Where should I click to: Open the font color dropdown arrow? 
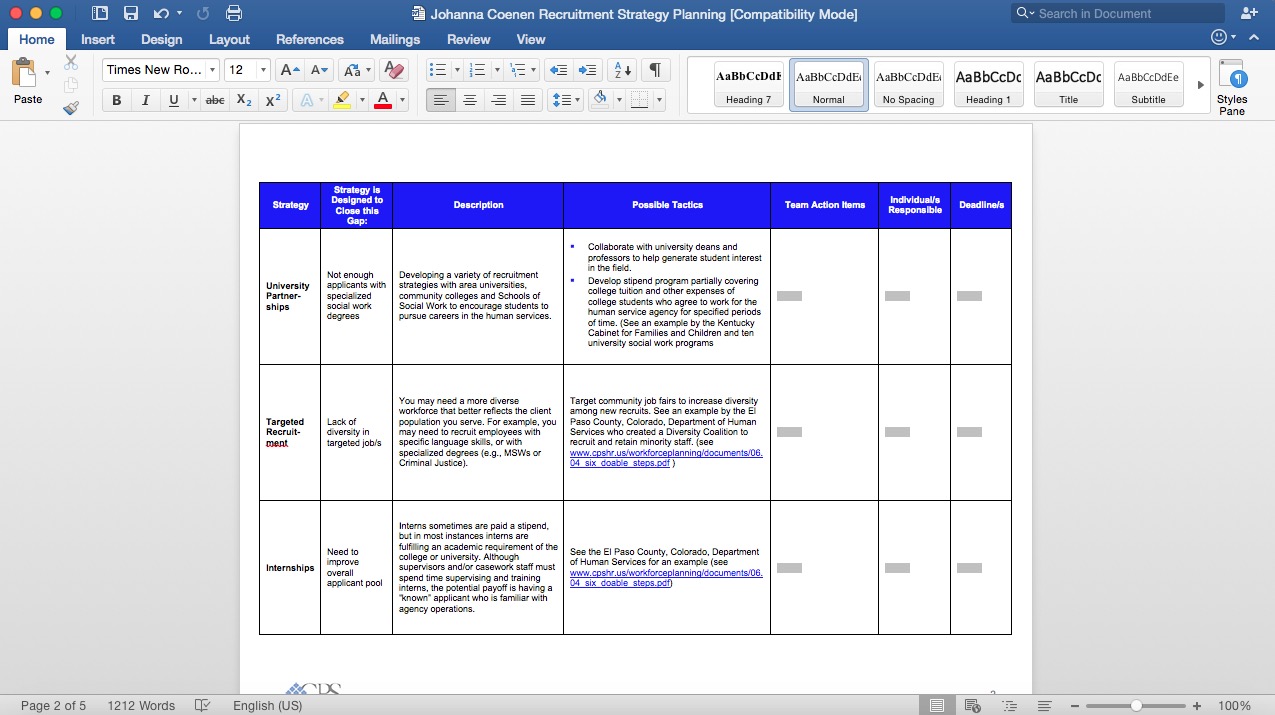click(x=402, y=100)
